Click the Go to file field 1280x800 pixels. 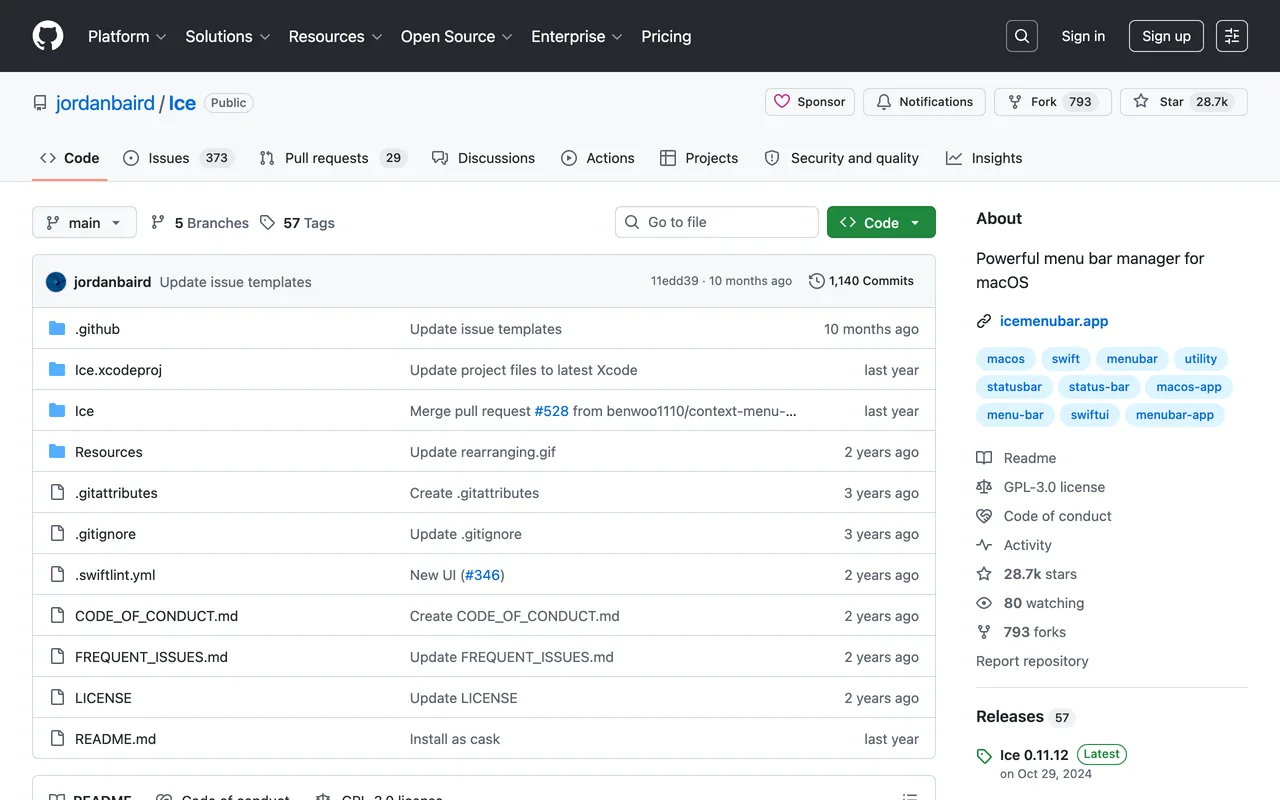(717, 222)
